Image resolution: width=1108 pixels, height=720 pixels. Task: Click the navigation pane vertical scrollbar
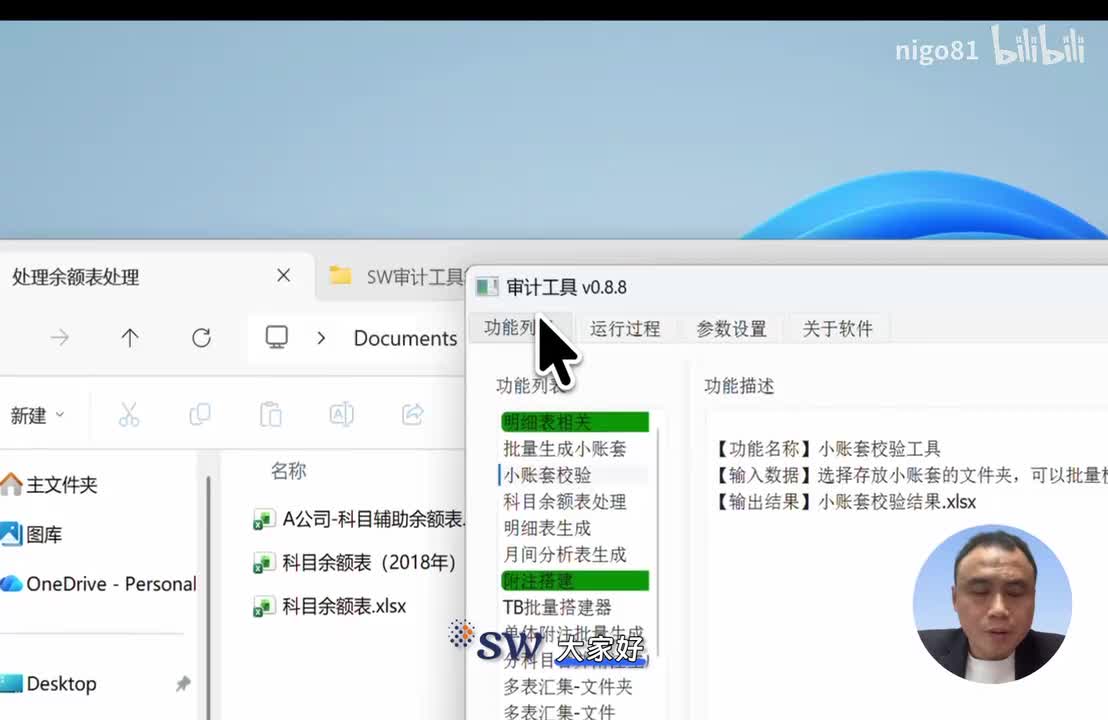click(208, 597)
